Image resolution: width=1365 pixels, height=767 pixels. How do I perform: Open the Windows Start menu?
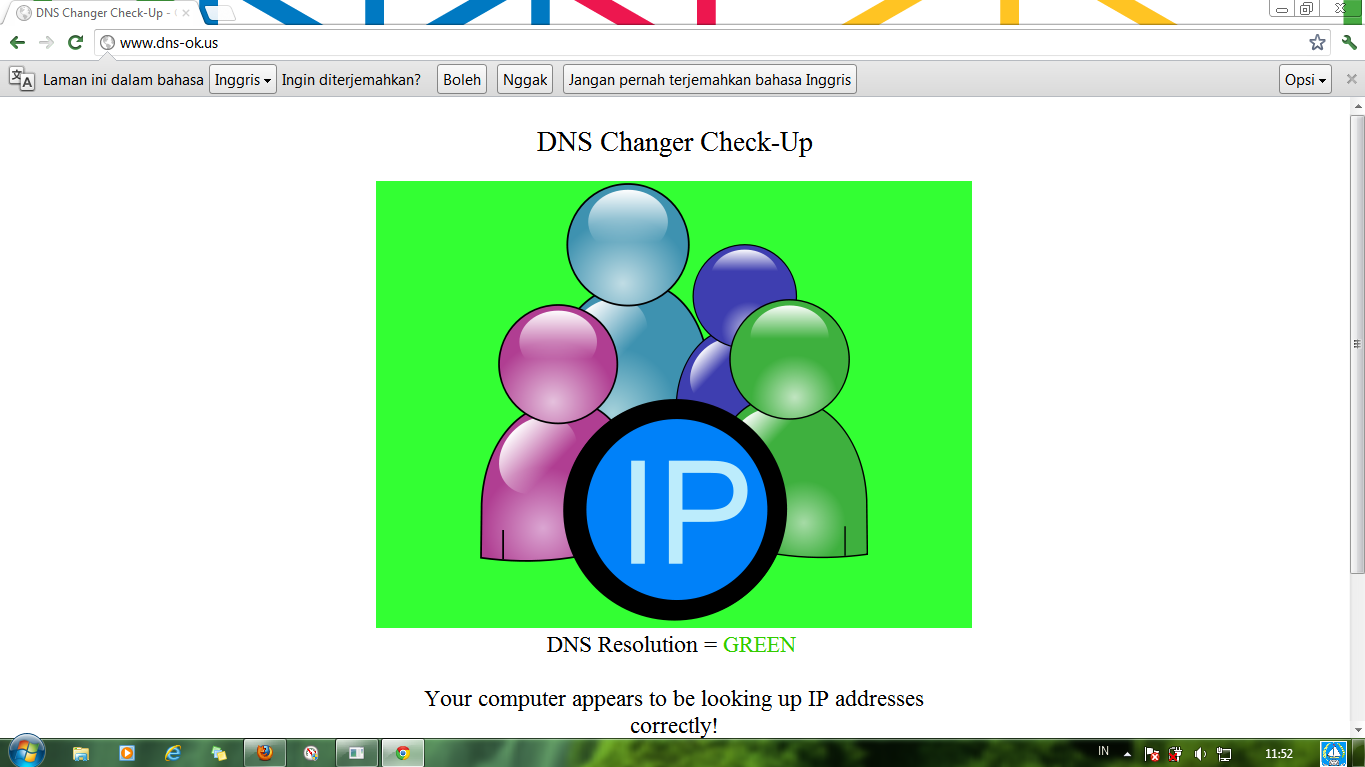pos(26,752)
